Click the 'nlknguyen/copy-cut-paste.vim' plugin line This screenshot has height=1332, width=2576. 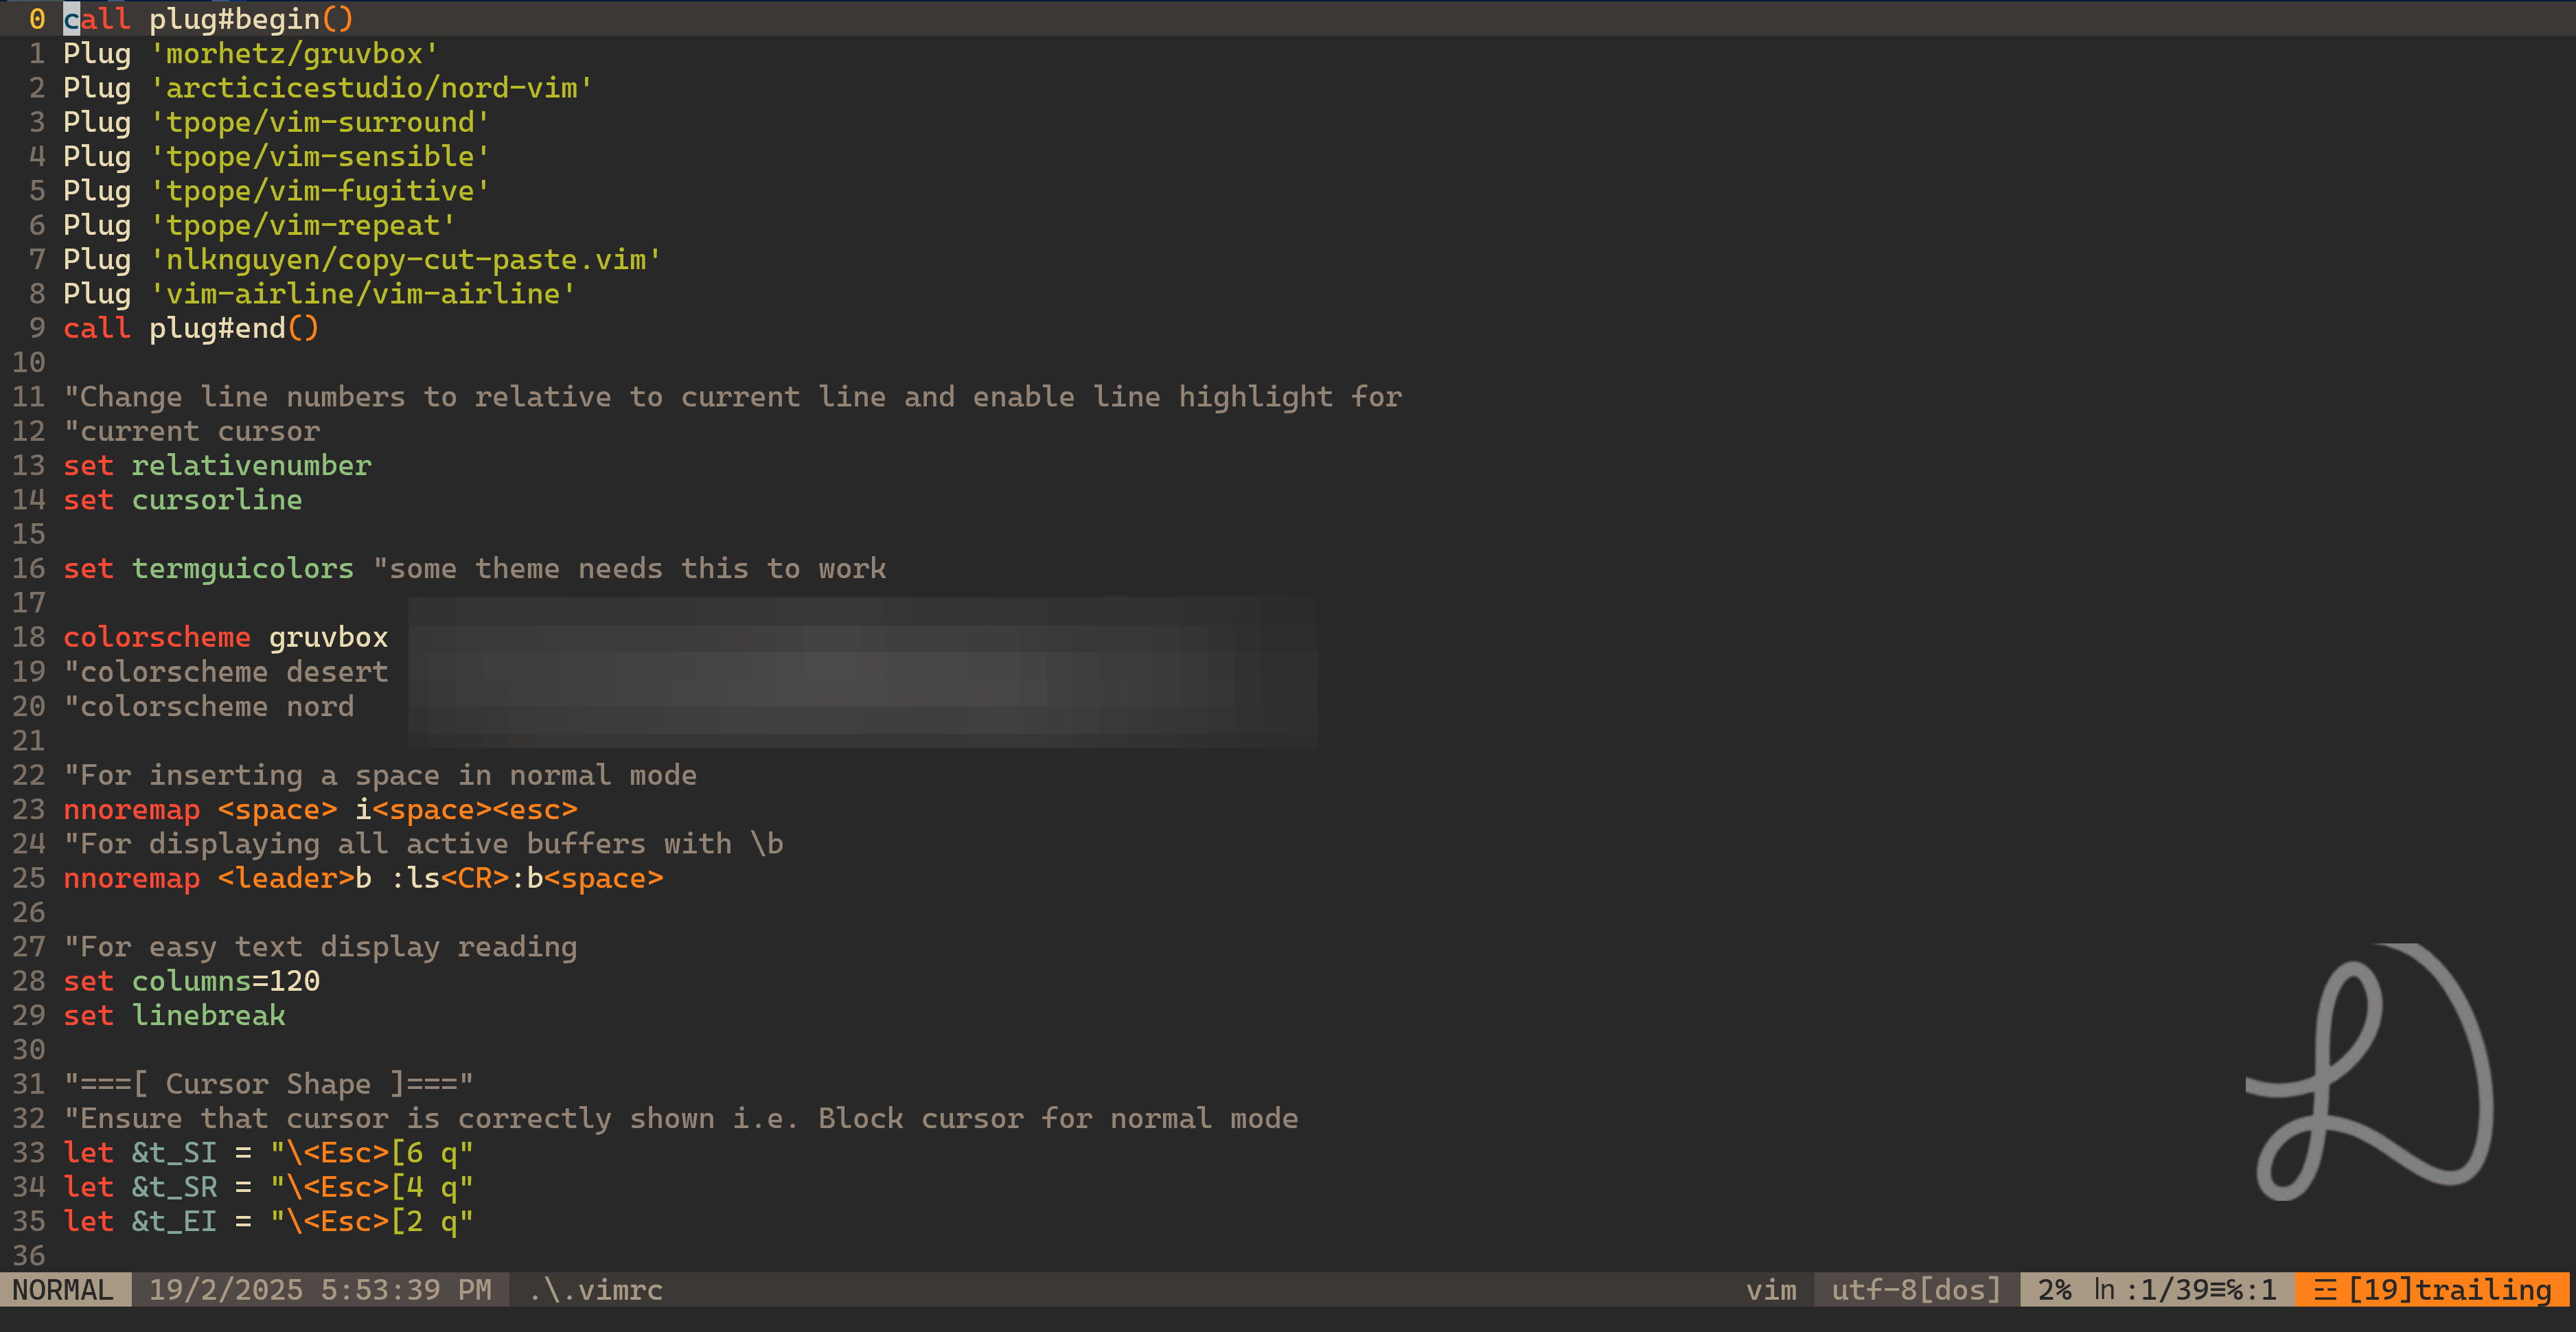click(363, 260)
